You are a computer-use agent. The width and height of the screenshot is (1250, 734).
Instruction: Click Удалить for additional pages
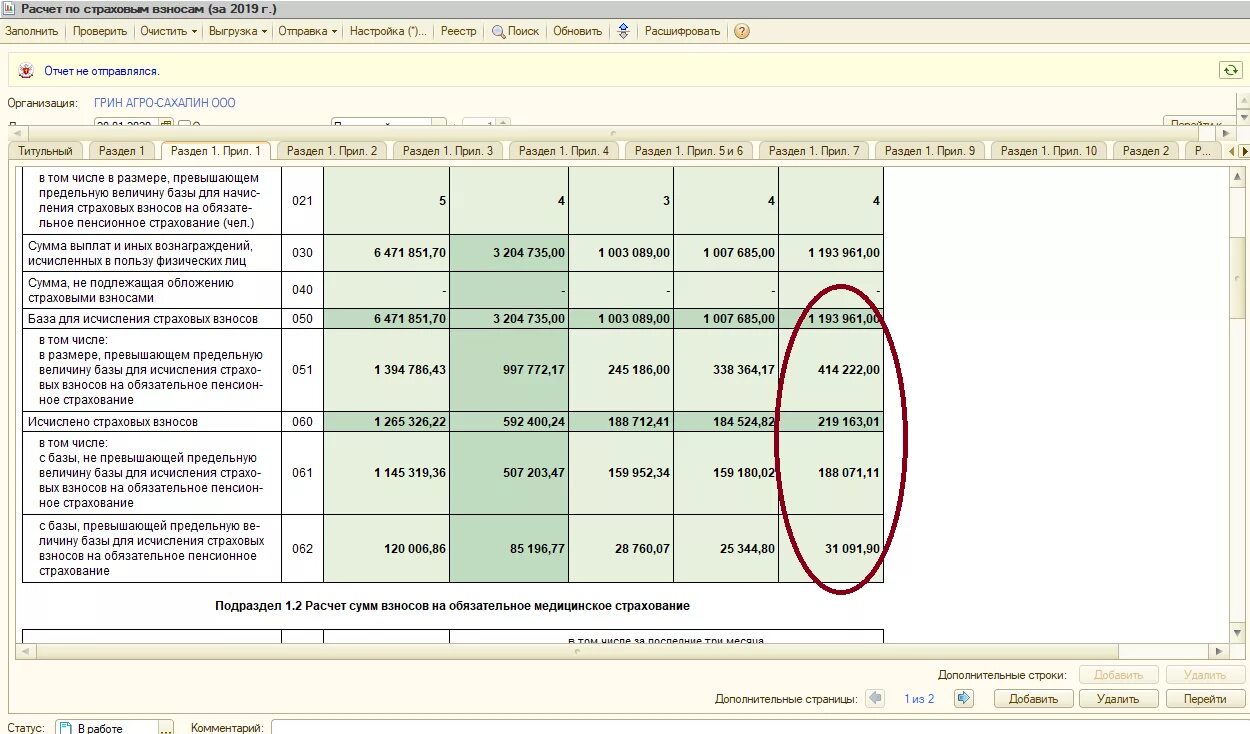(x=1119, y=699)
